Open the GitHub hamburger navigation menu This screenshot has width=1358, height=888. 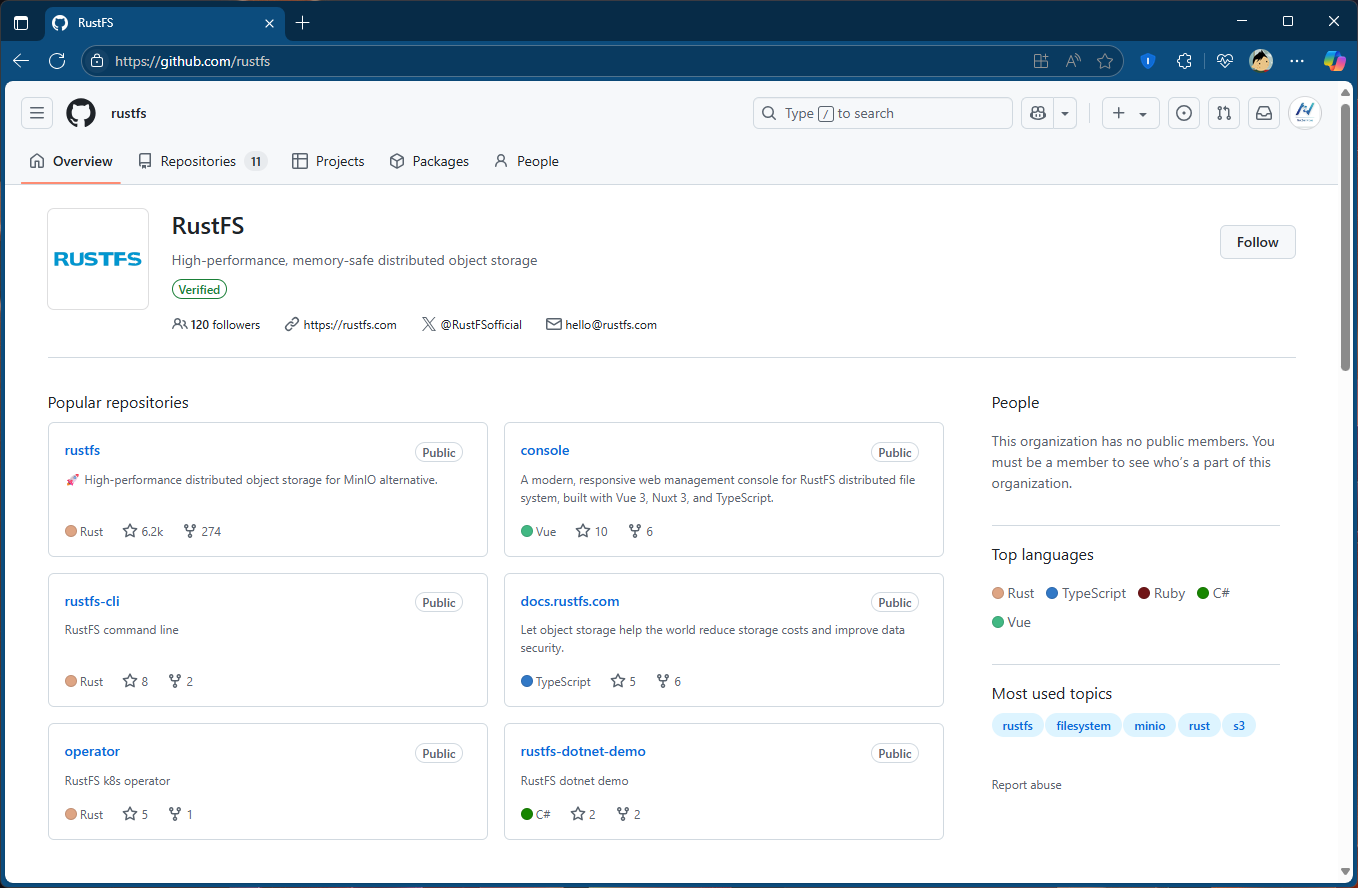pos(37,113)
